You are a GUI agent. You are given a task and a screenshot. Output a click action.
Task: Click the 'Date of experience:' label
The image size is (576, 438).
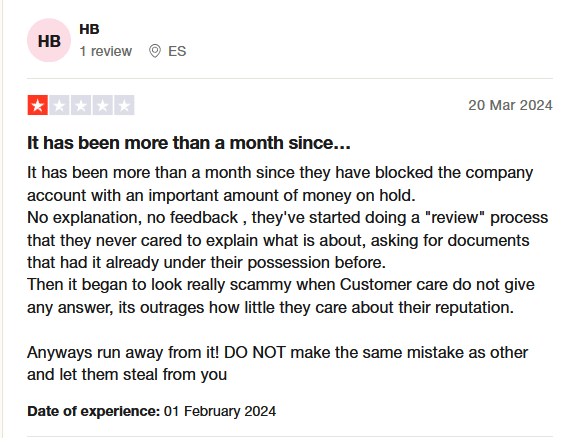(94, 411)
